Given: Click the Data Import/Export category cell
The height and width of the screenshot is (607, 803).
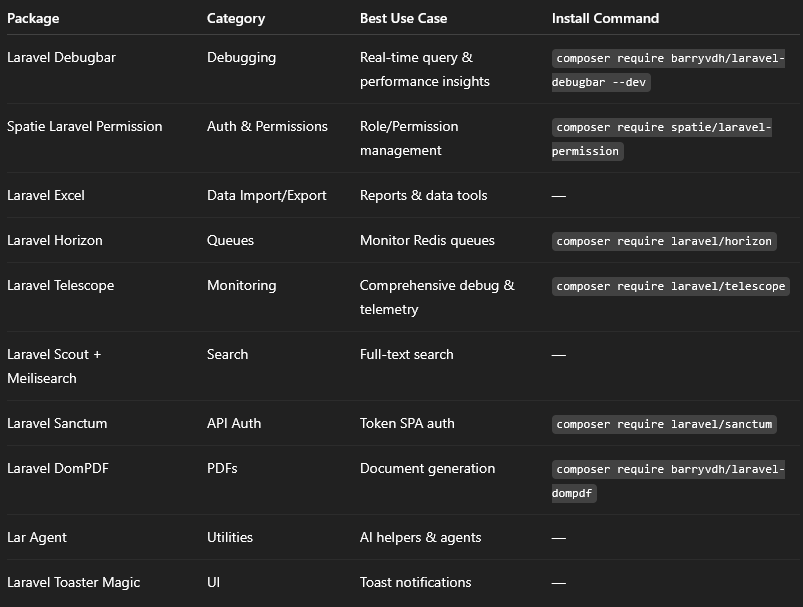Looking at the screenshot, I should 266,195.
